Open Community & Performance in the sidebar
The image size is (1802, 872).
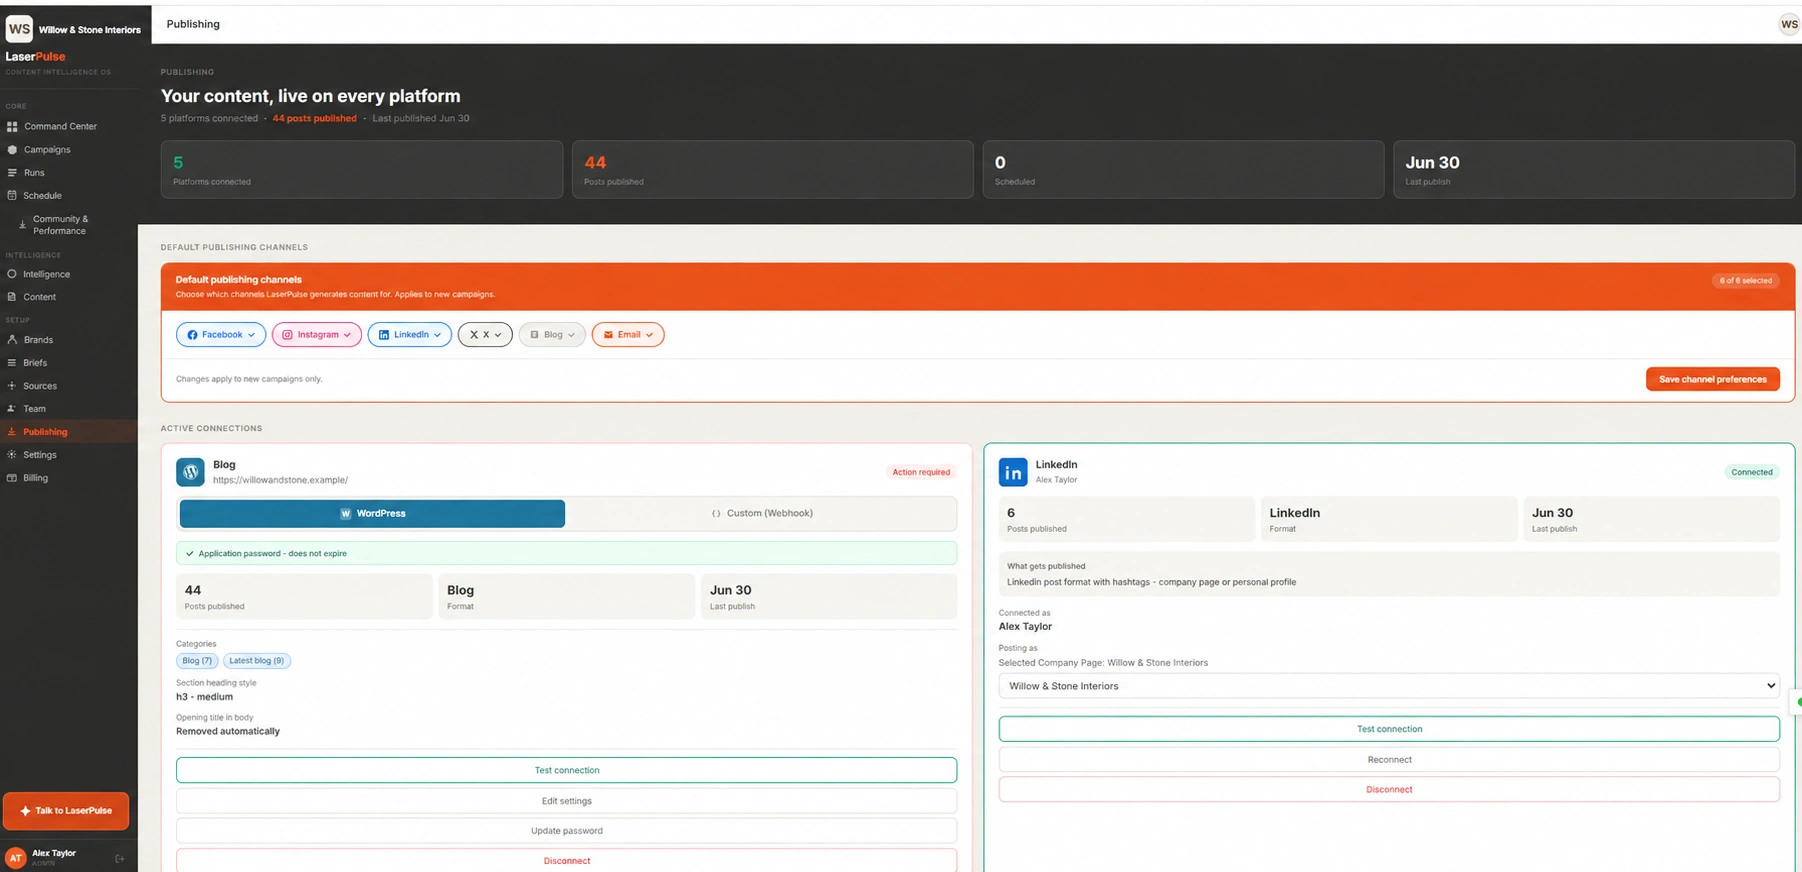pos(60,225)
